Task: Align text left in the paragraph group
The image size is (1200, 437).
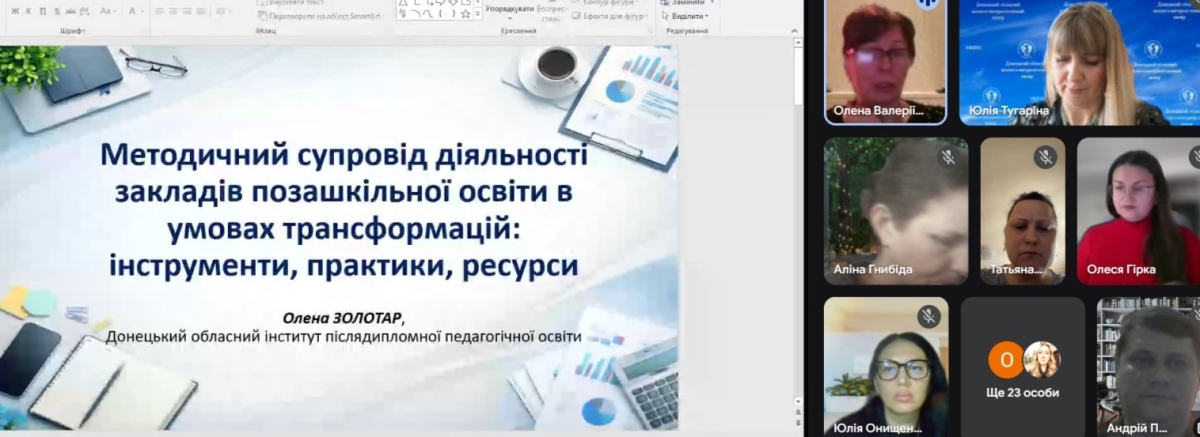Action: (x=159, y=11)
